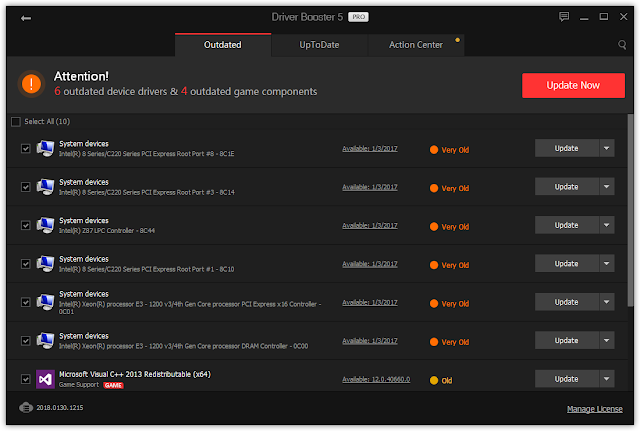Click the vertical scrollbar in driver list

coord(631,210)
